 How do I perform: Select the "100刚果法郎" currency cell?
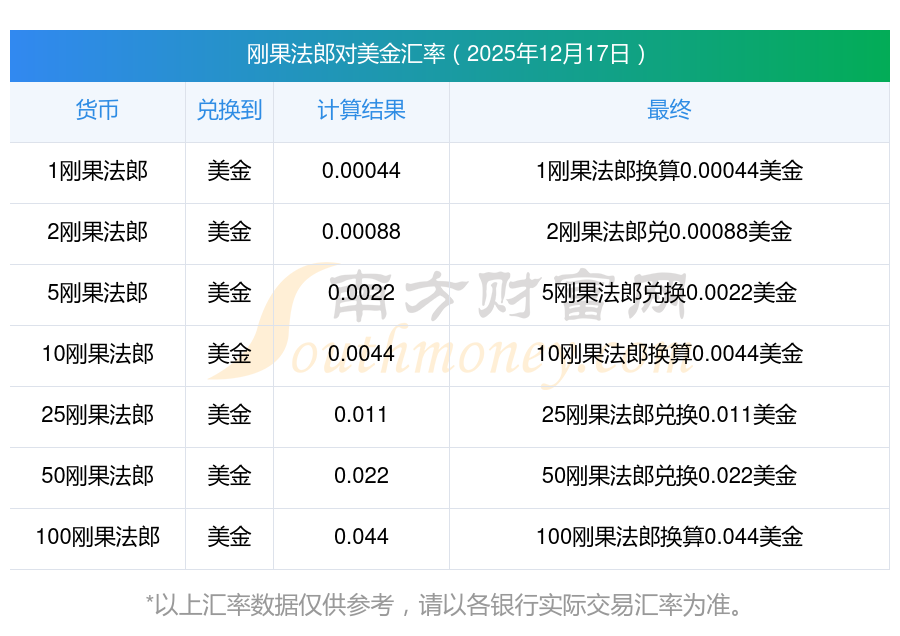[97, 537]
